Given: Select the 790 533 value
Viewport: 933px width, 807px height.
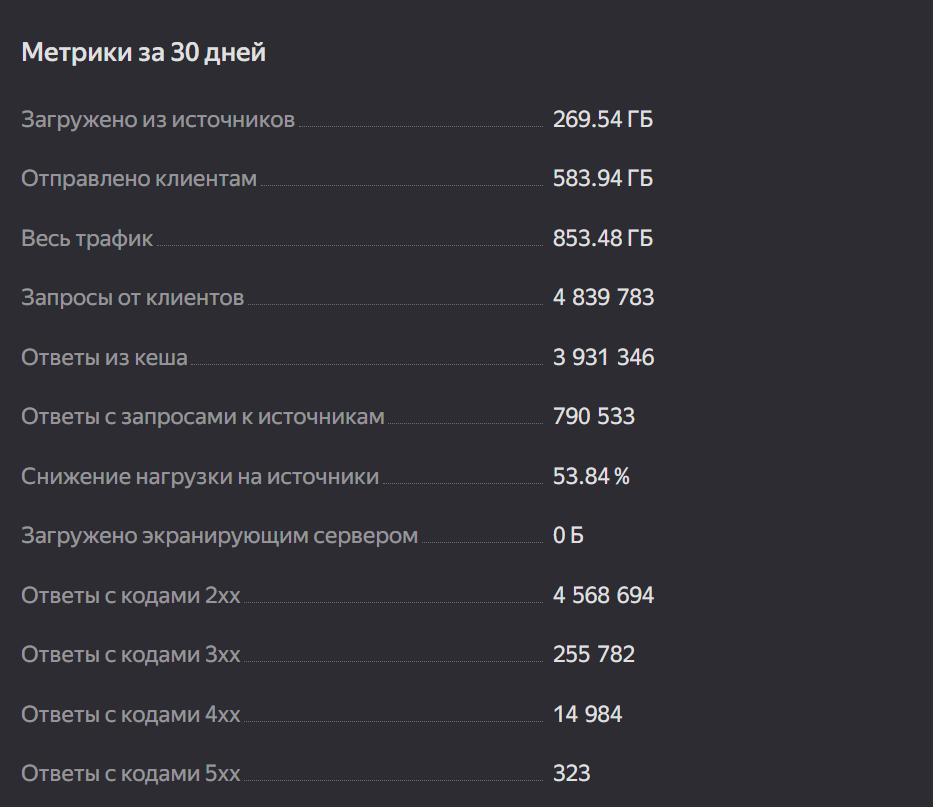Looking at the screenshot, I should (593, 417).
